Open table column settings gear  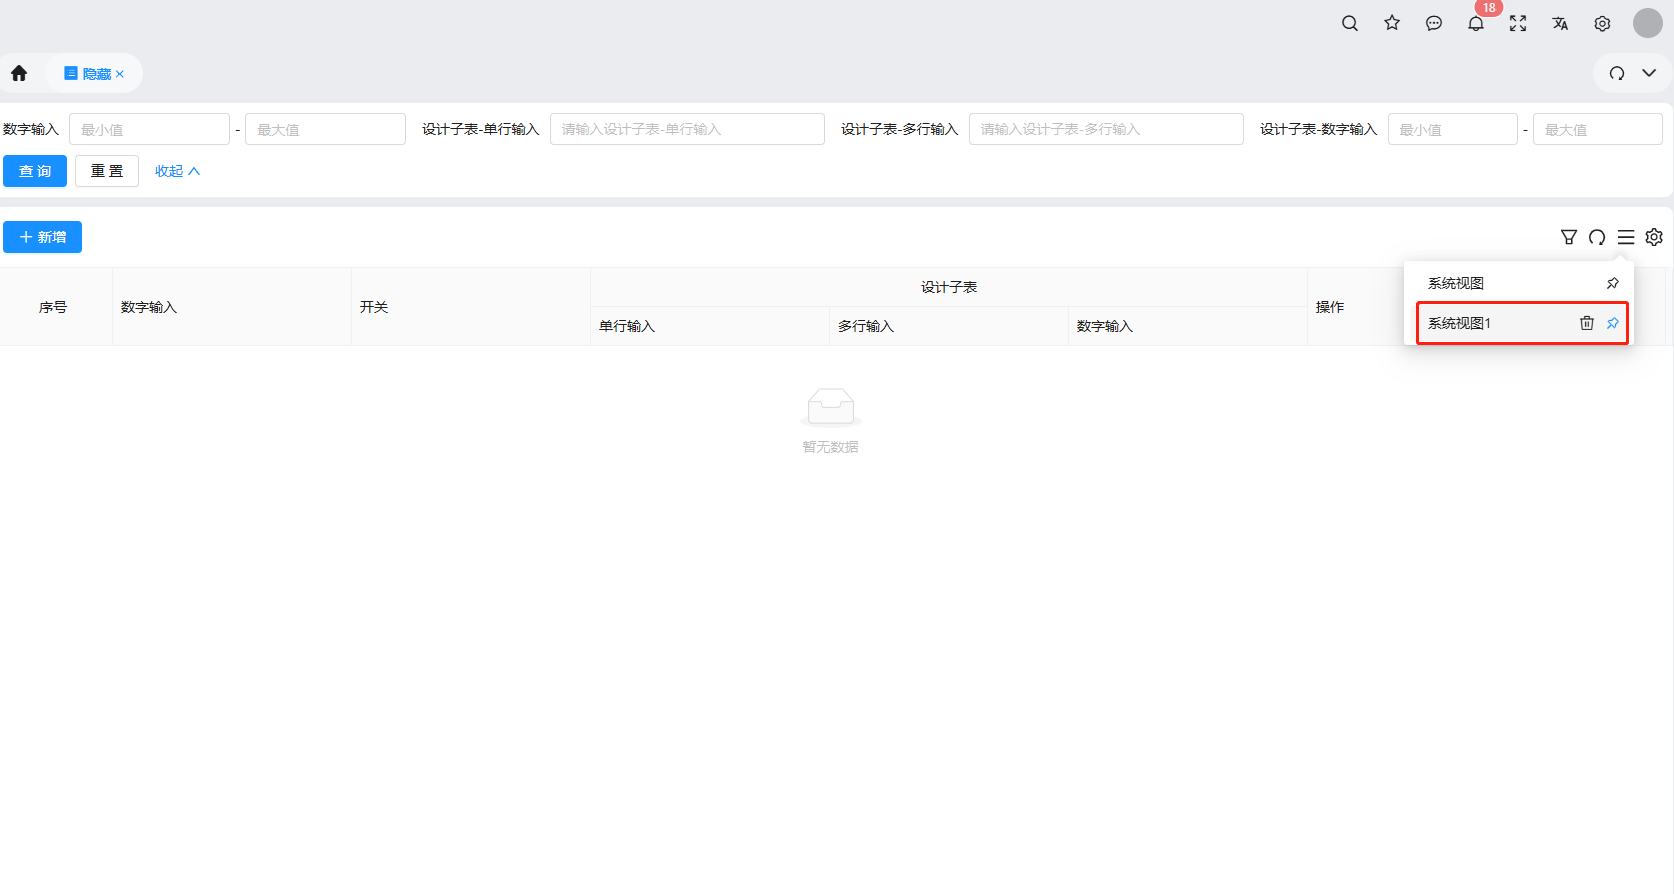point(1654,237)
